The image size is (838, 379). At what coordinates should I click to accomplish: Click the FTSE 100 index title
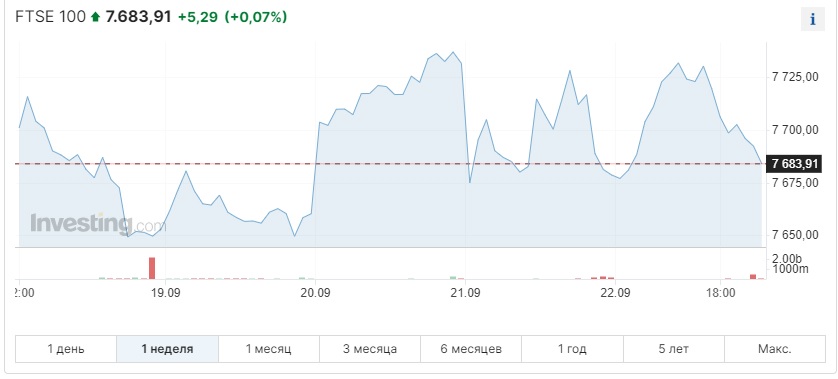click(50, 17)
